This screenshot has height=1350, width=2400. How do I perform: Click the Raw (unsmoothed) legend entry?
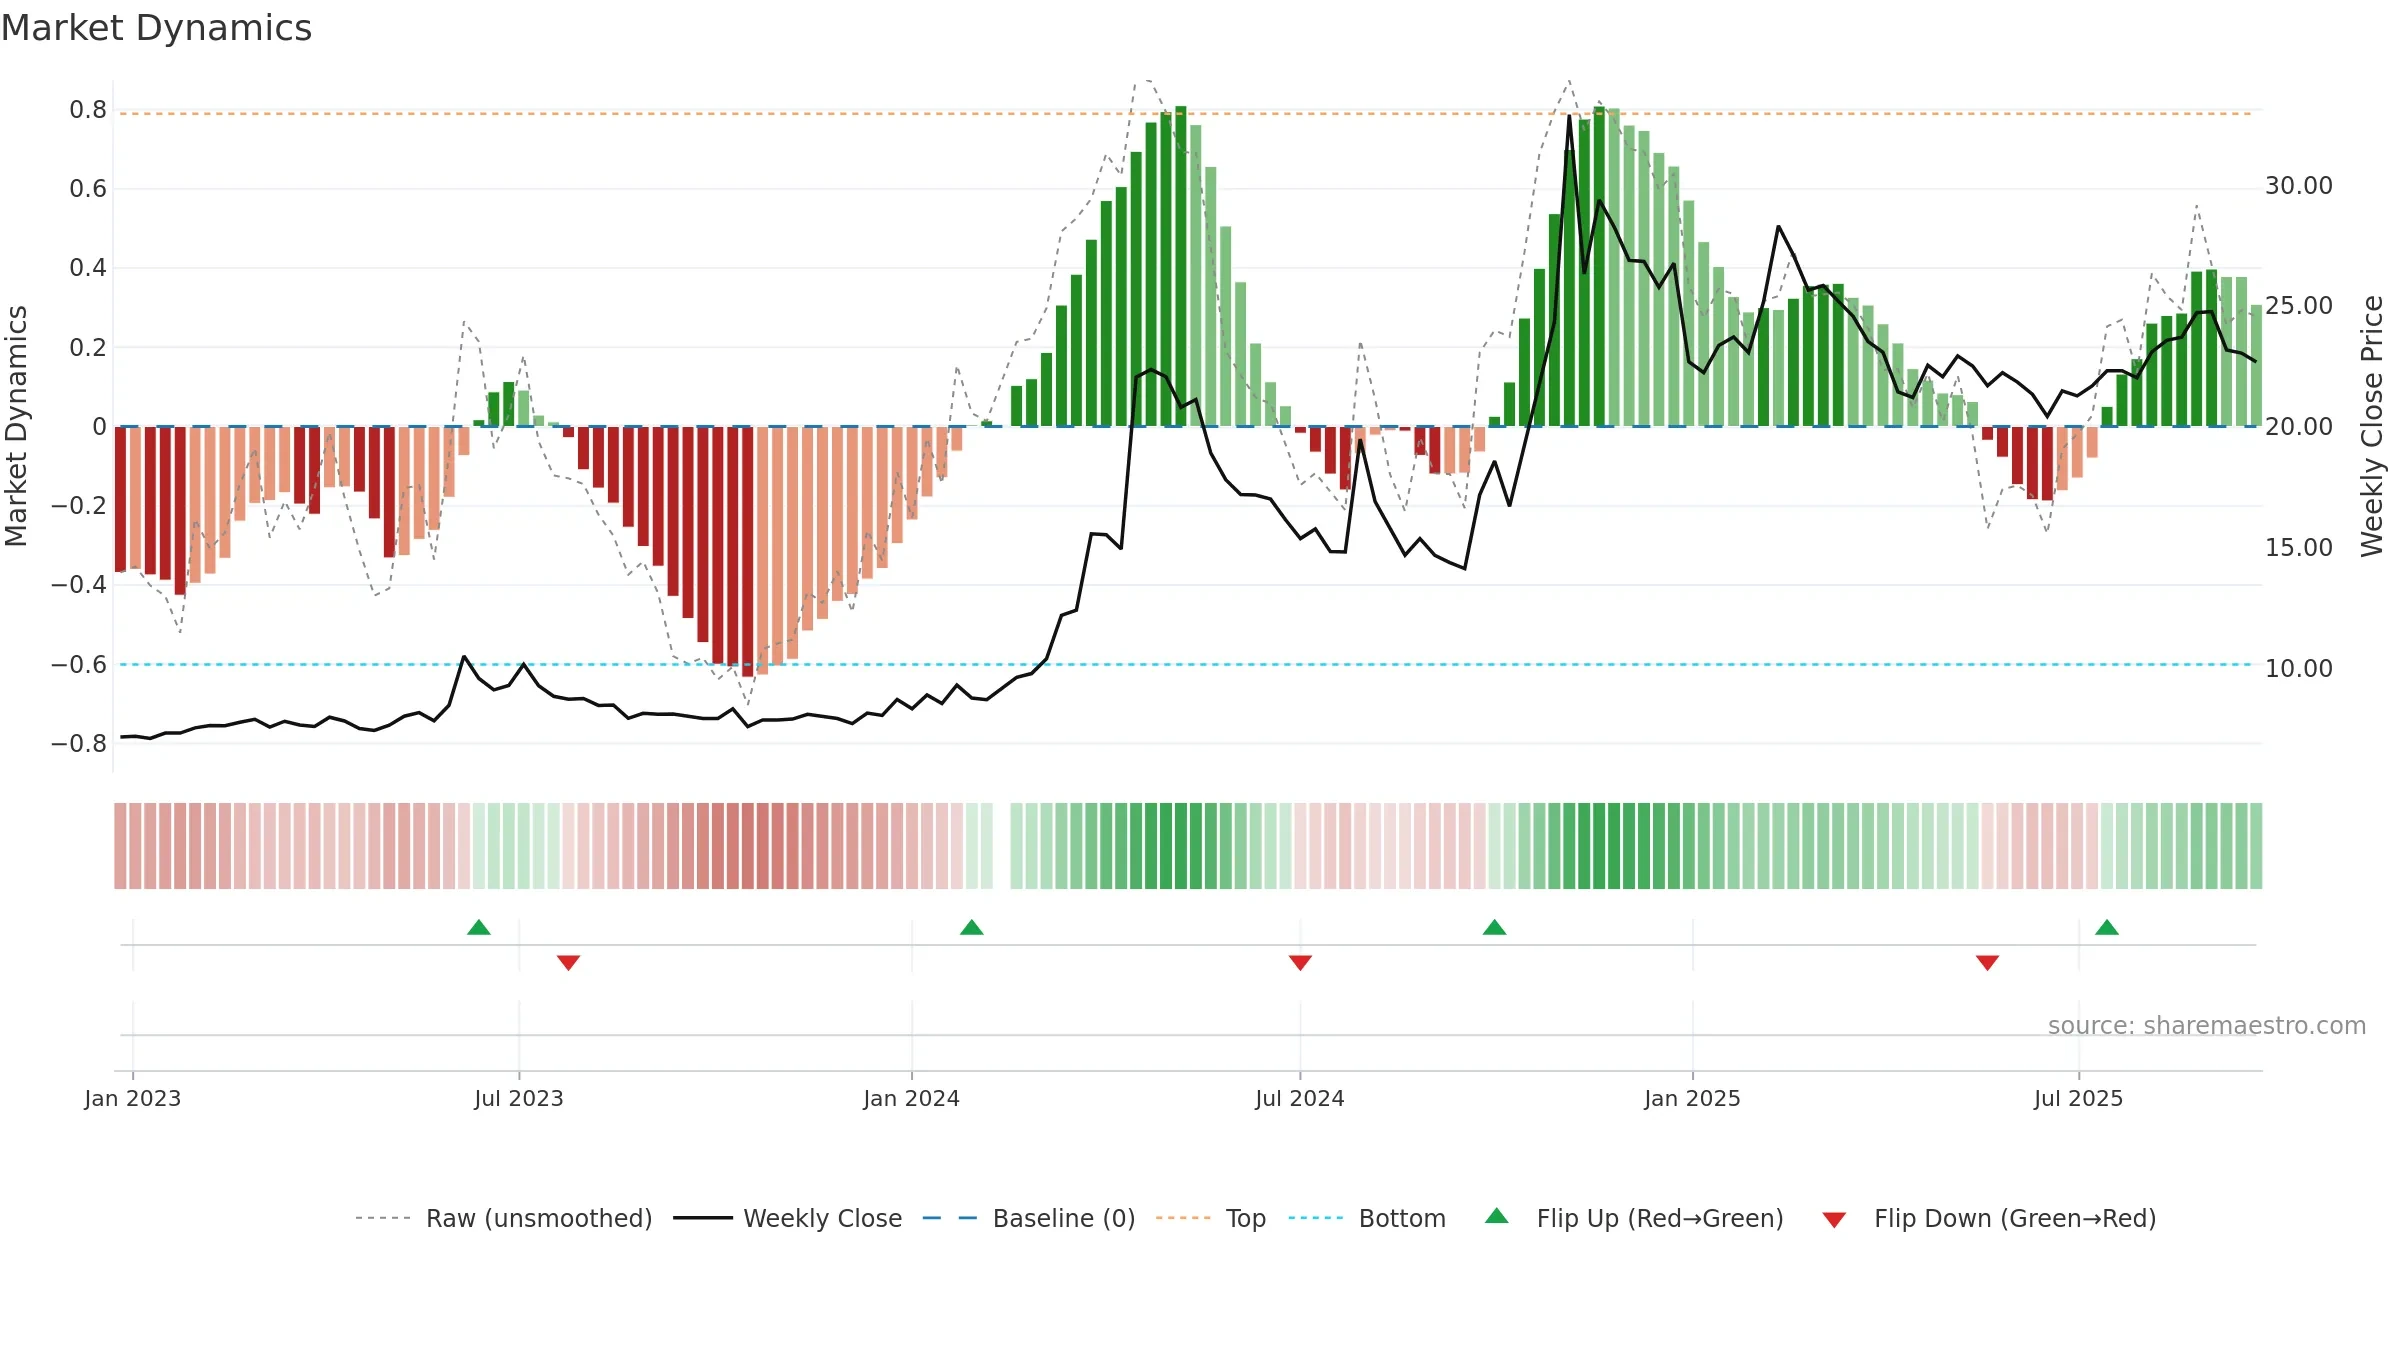pyautogui.click(x=504, y=1218)
